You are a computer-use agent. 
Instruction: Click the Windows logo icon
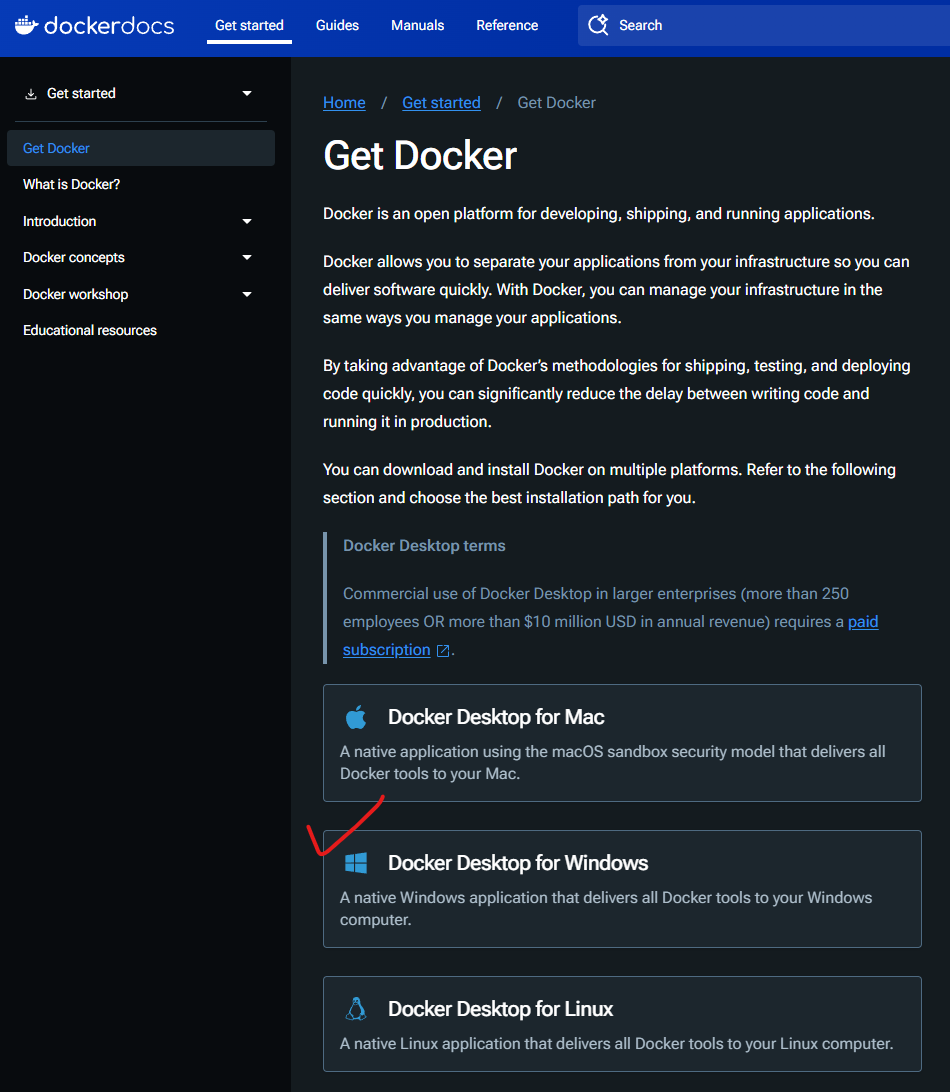pos(356,863)
